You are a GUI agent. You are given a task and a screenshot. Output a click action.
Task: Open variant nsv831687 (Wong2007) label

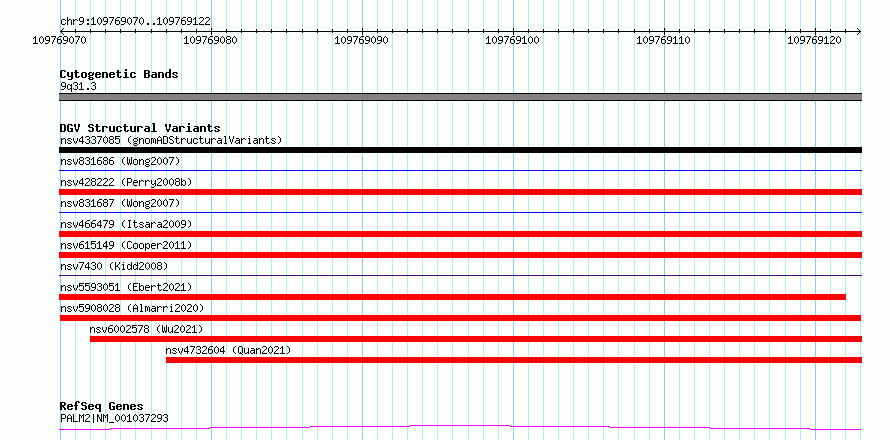120,203
